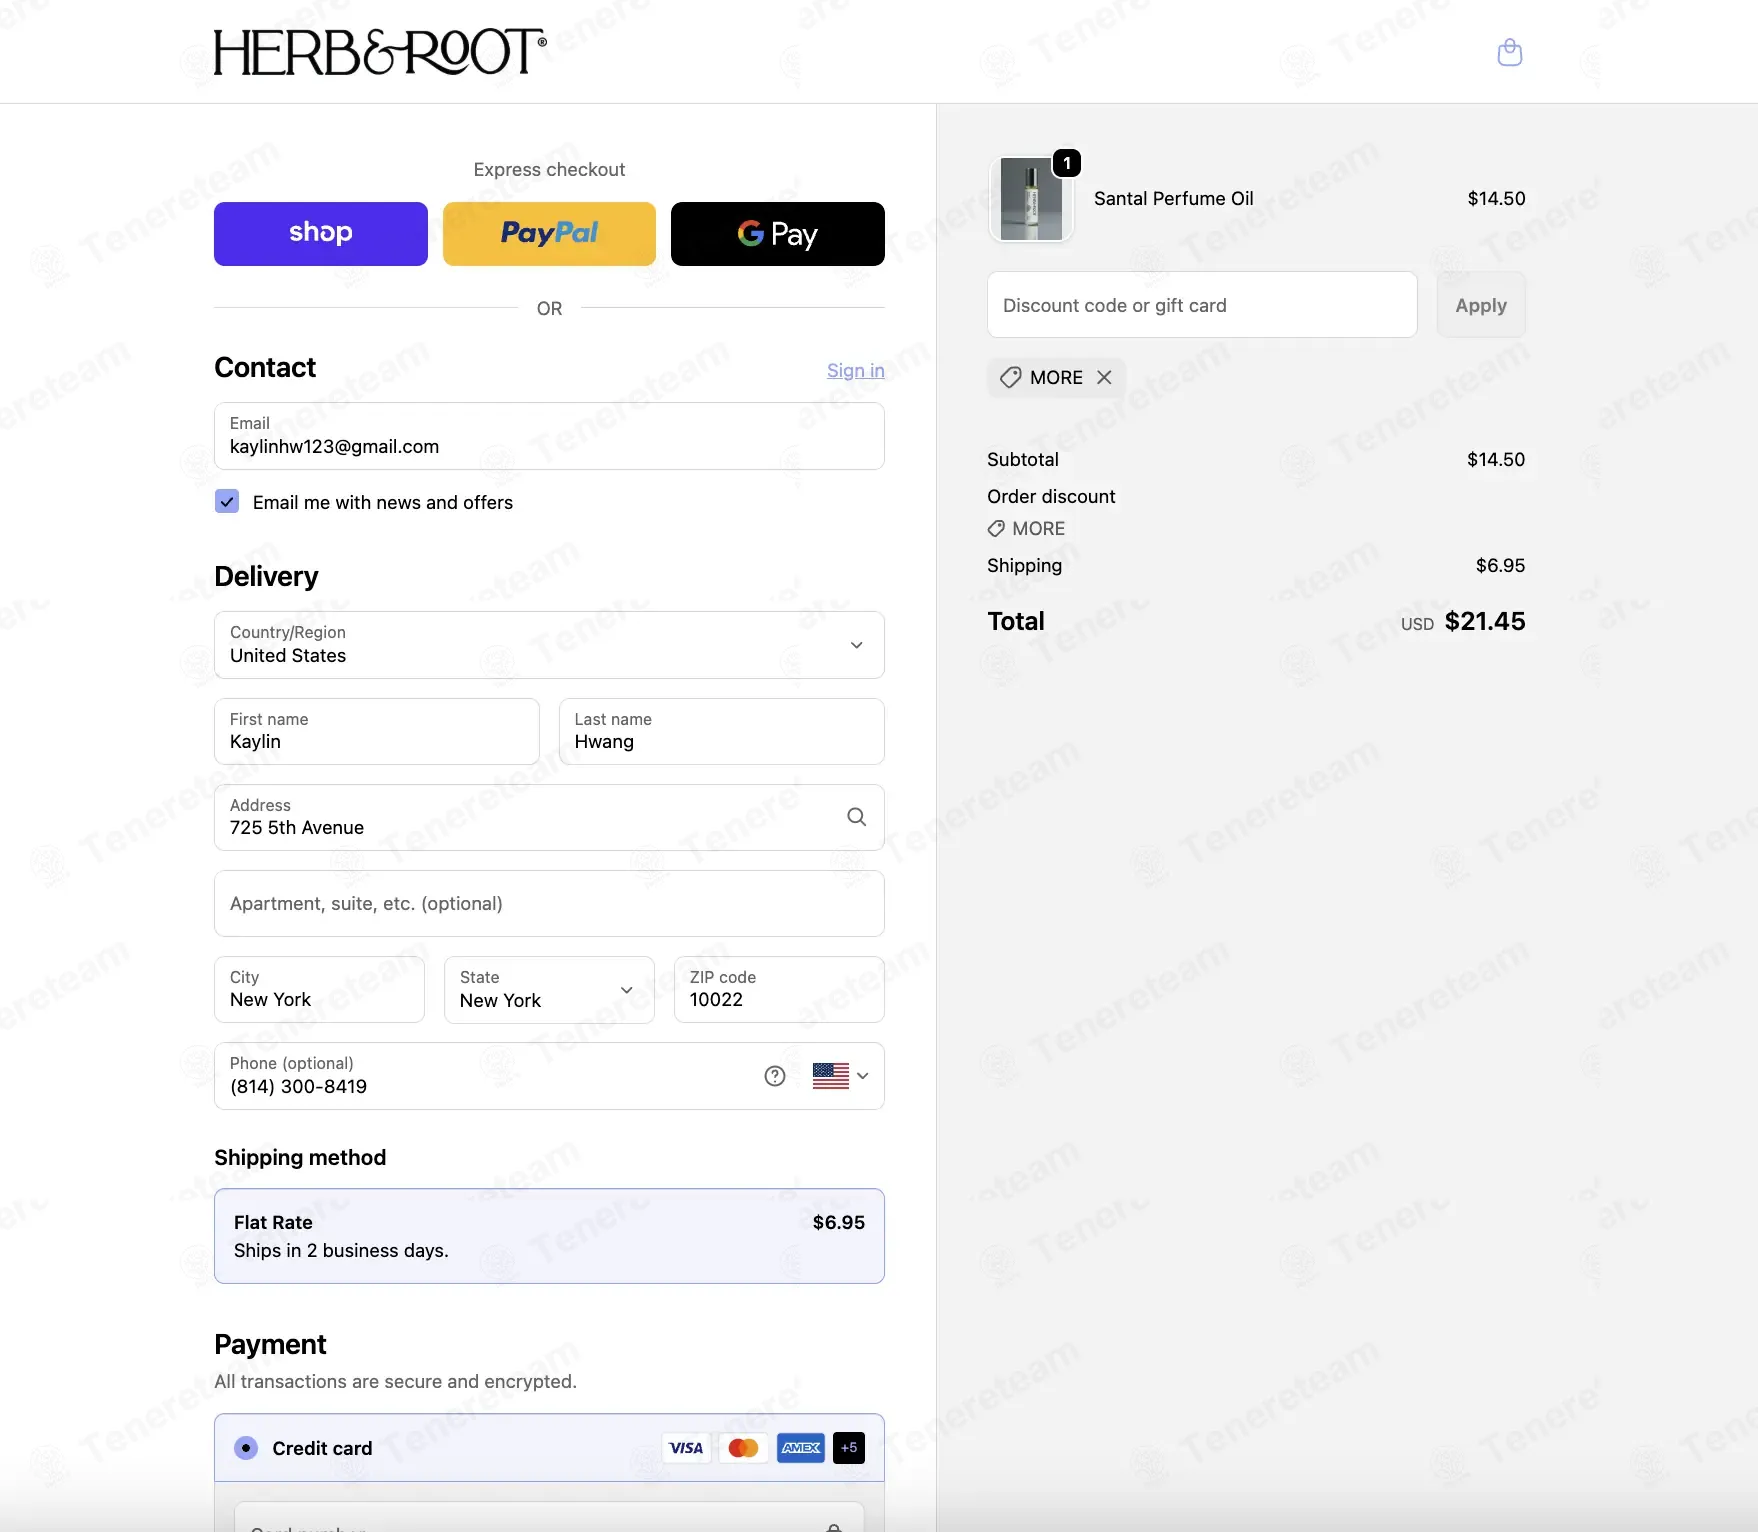Click the Mastercard icon
The image size is (1758, 1532).
pyautogui.click(x=743, y=1448)
